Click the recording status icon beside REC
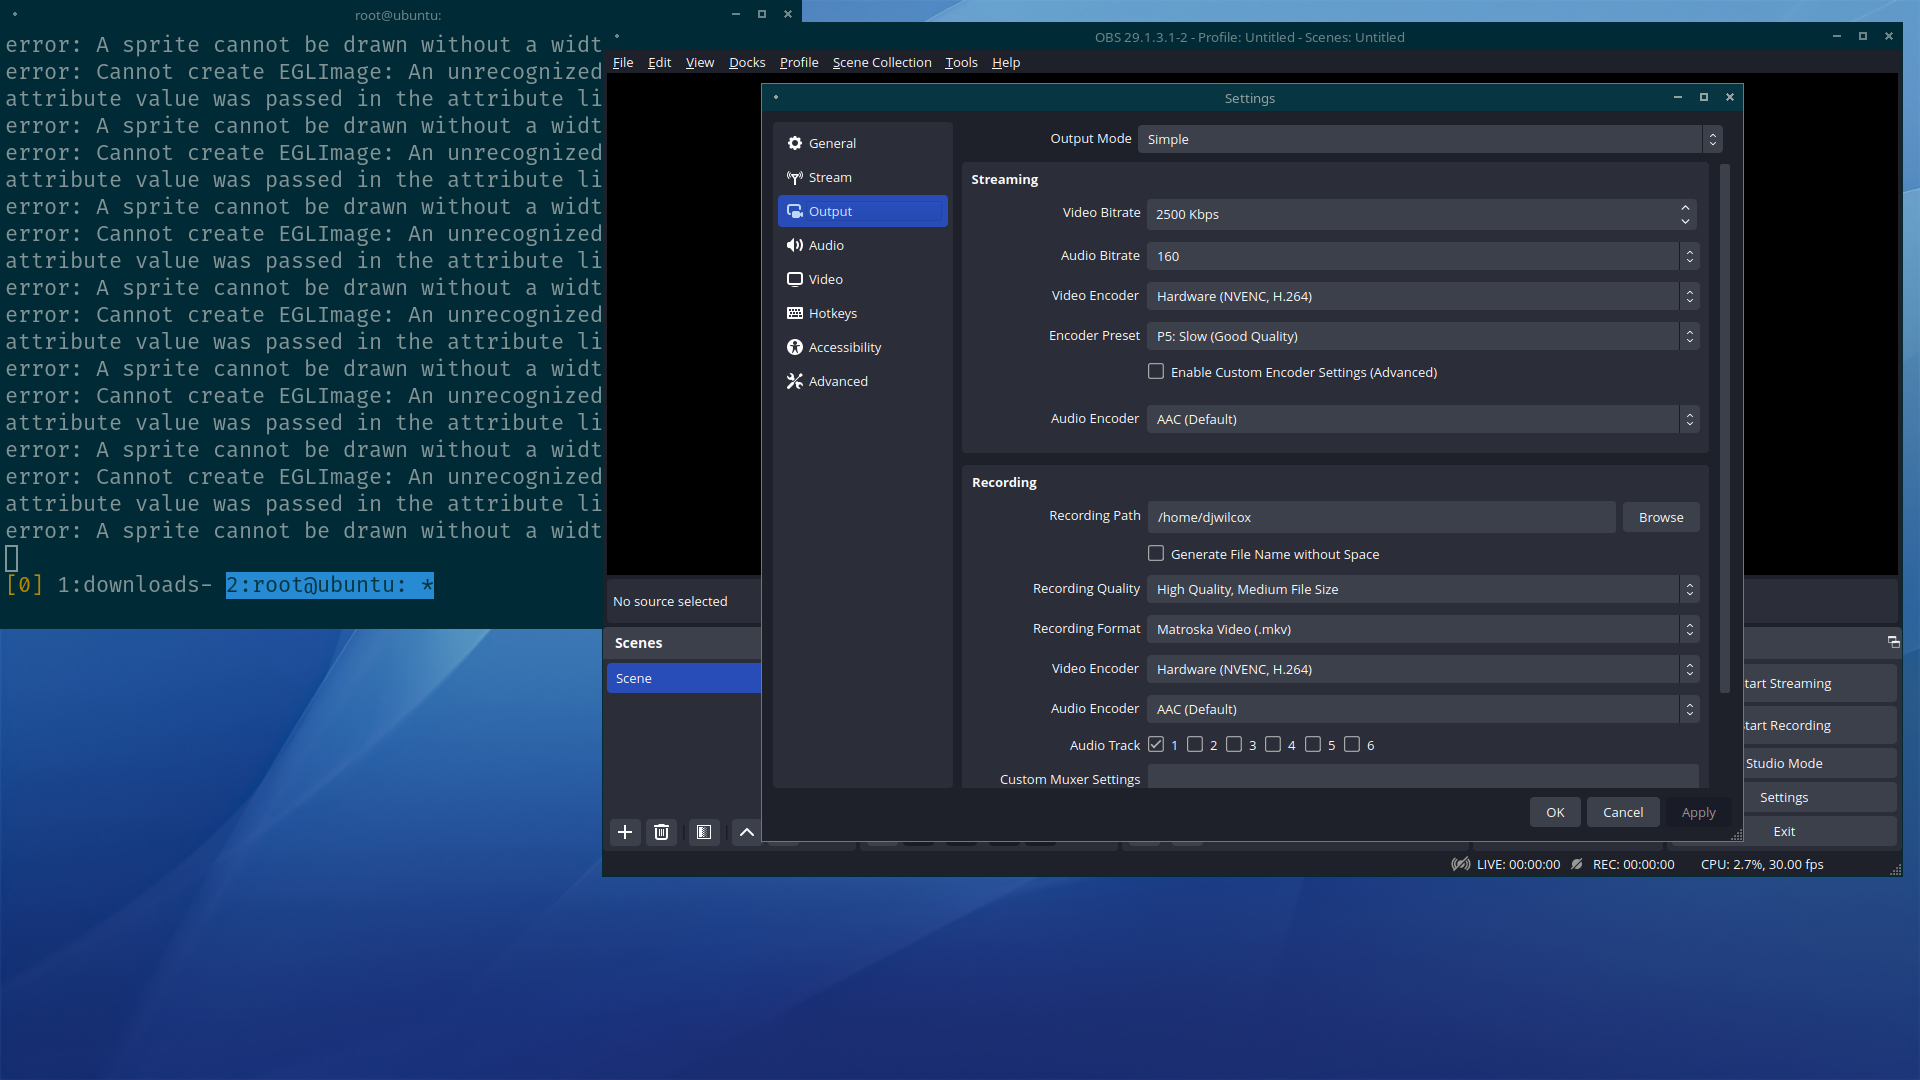 1577,864
